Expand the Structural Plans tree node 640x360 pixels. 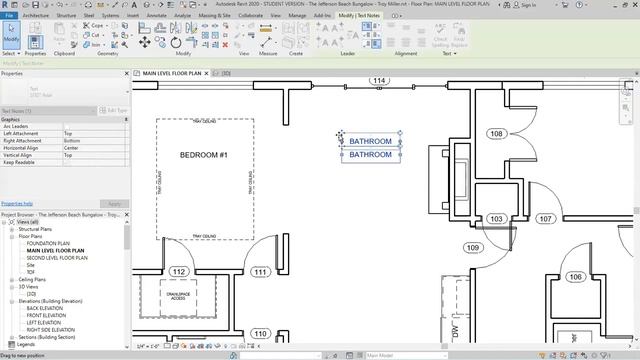pos(12,229)
